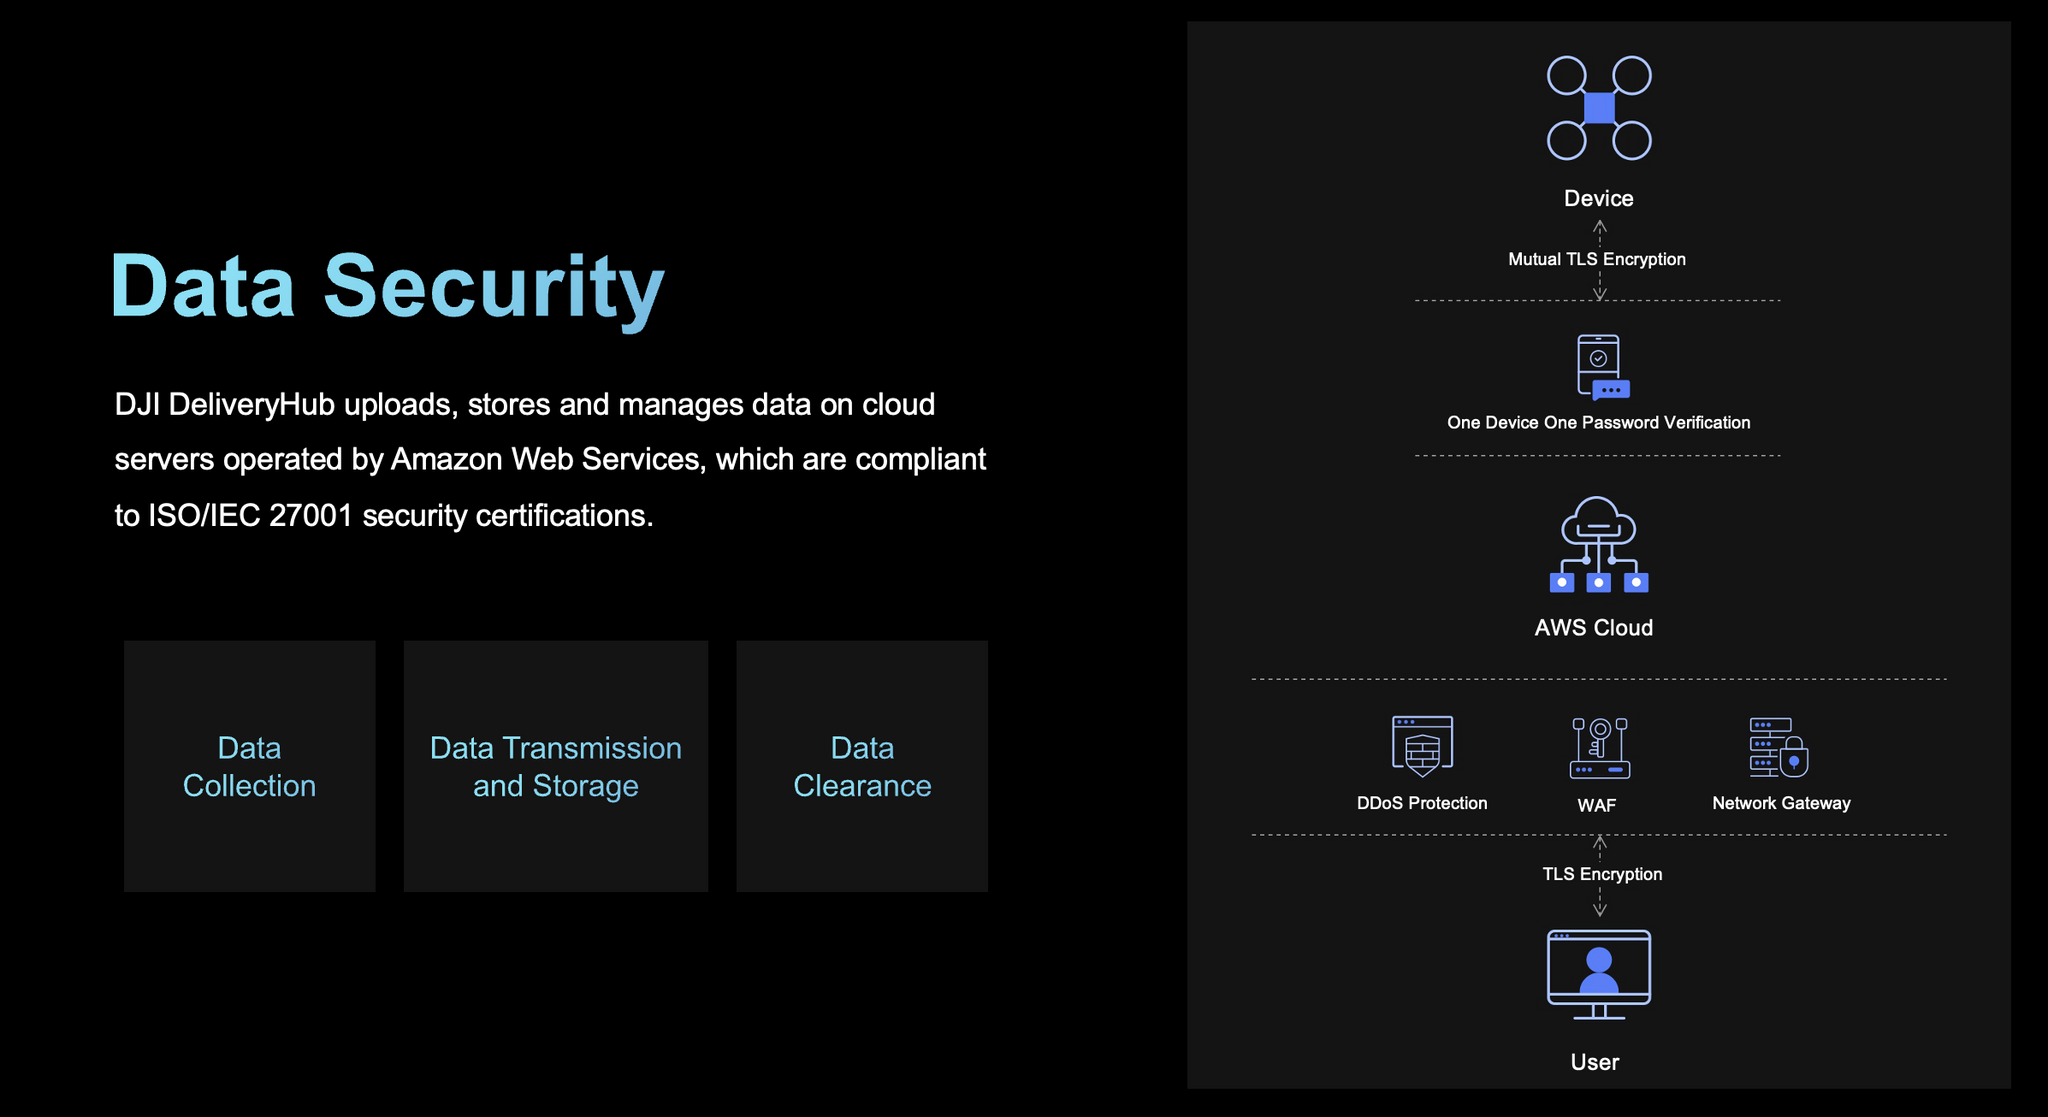The height and width of the screenshot is (1117, 2048).
Task: Click the AWS Cloud network icon
Action: (1599, 545)
